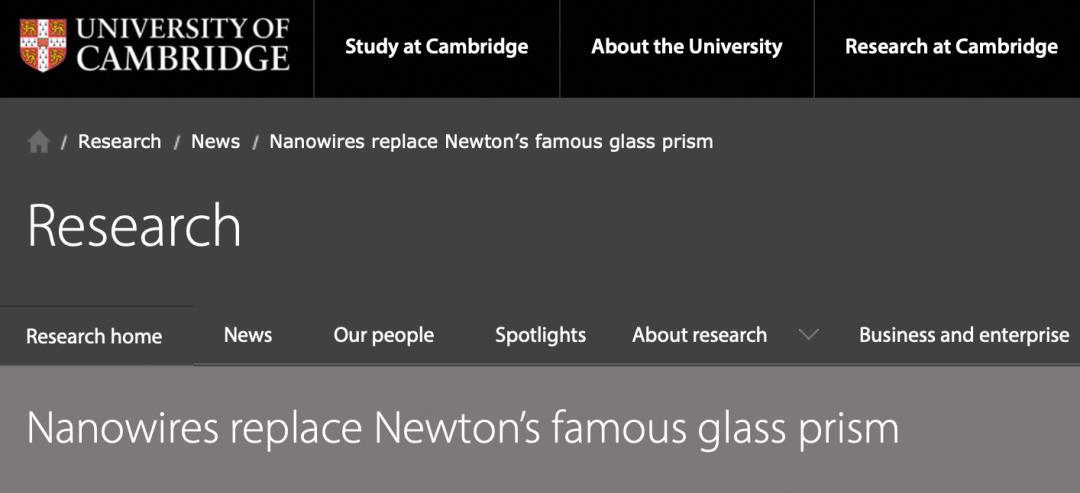Click the About research tab label

point(699,335)
